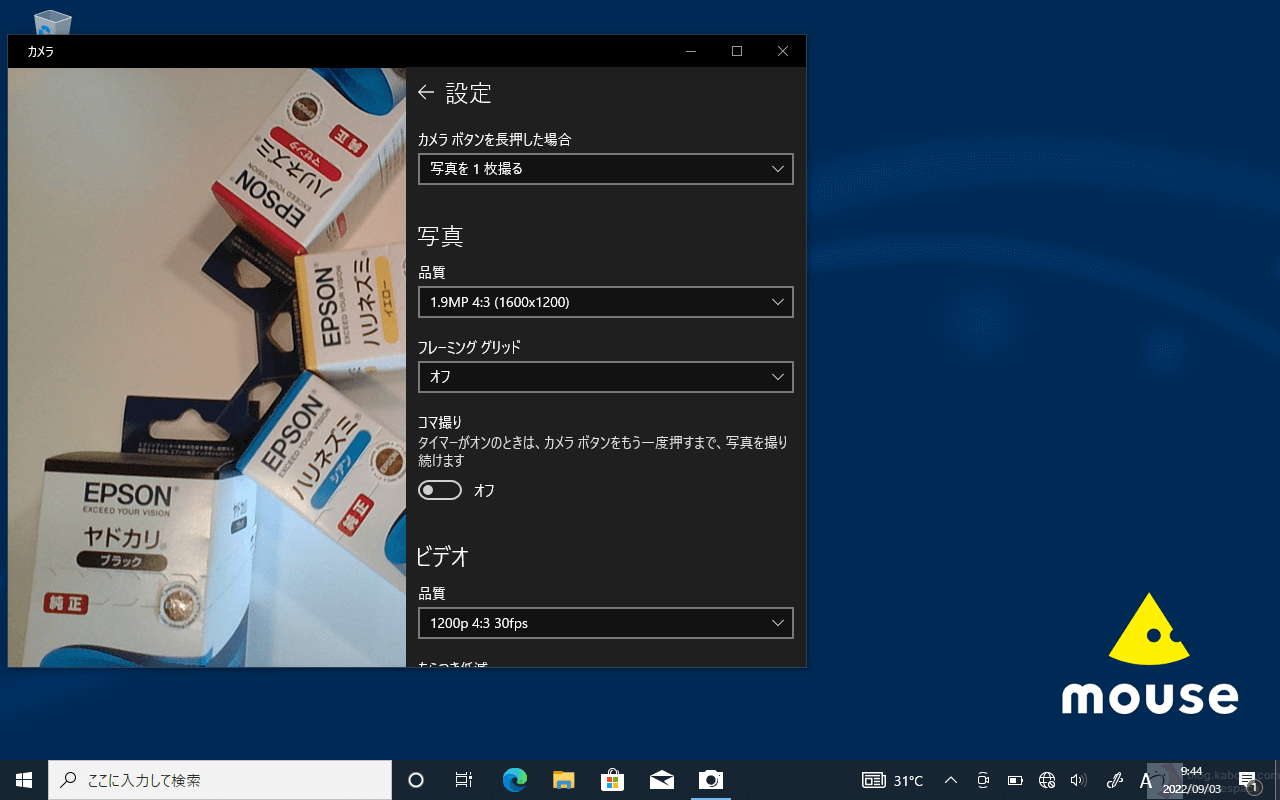Open the Start menu
Image resolution: width=1280 pixels, height=800 pixels.
24,780
